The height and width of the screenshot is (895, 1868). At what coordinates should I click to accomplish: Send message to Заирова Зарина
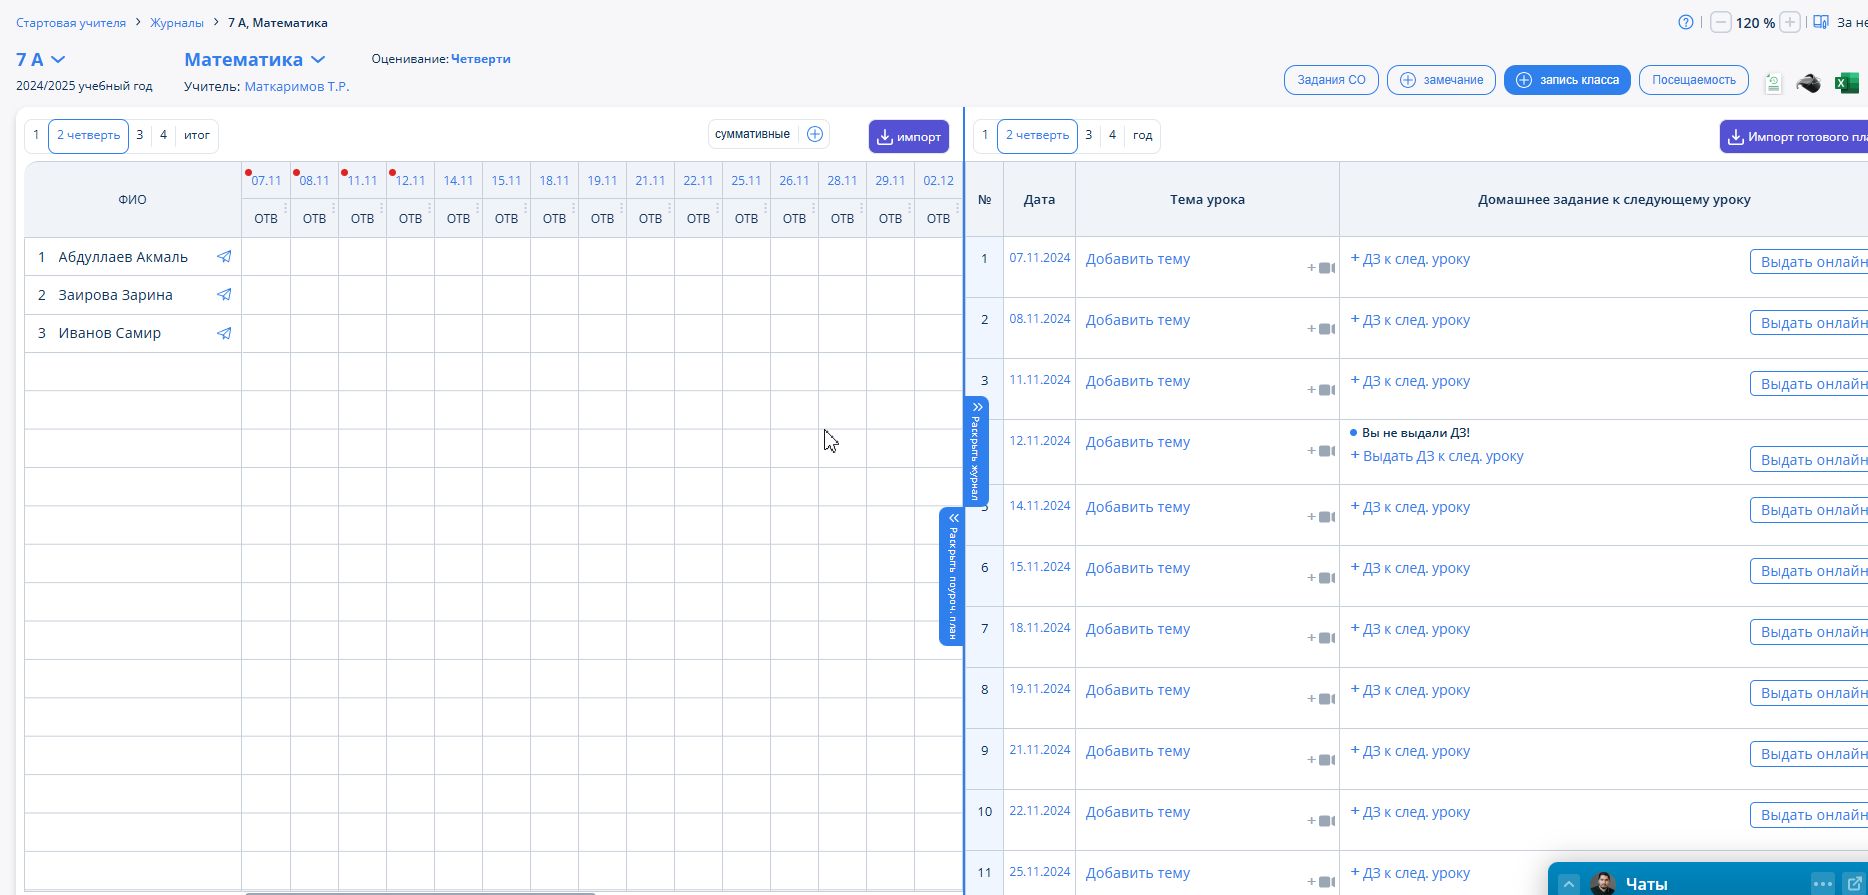tap(224, 295)
